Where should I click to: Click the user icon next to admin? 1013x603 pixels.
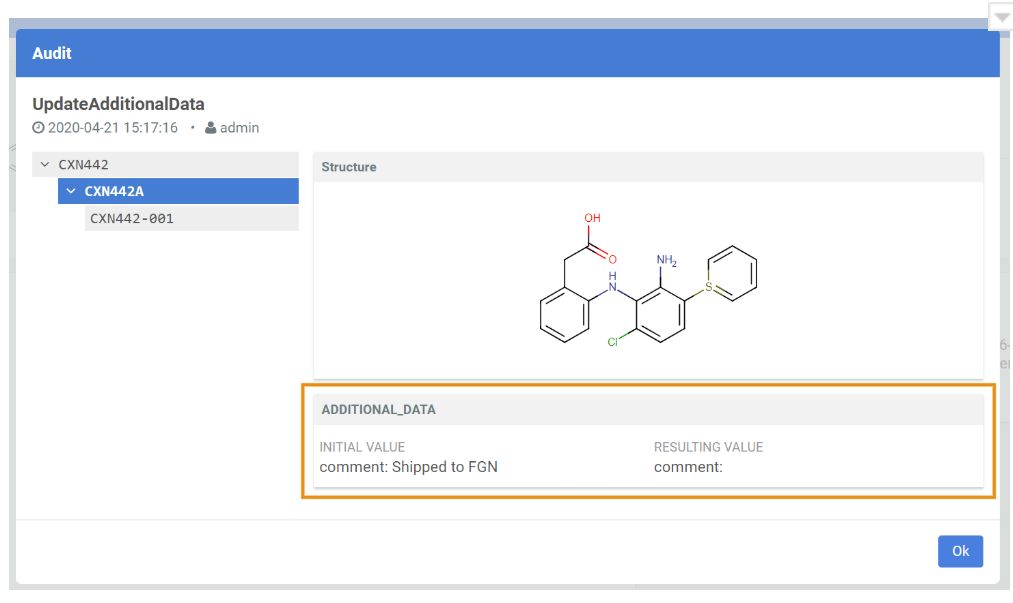(210, 128)
